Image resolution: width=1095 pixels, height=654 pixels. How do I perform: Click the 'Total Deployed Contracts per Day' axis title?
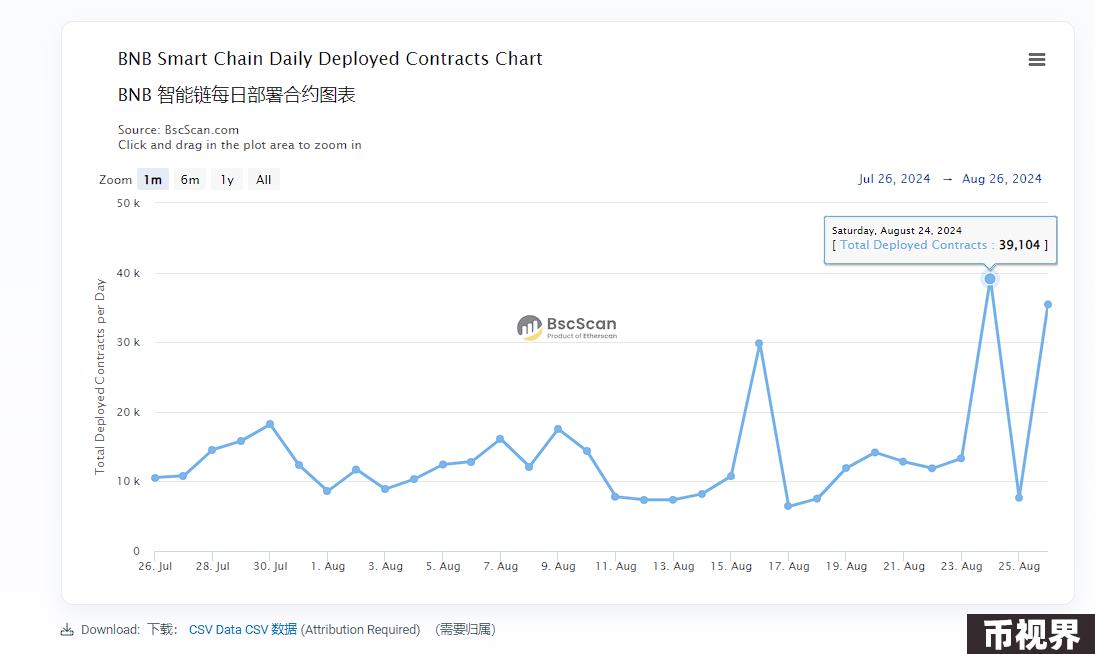(x=100, y=377)
